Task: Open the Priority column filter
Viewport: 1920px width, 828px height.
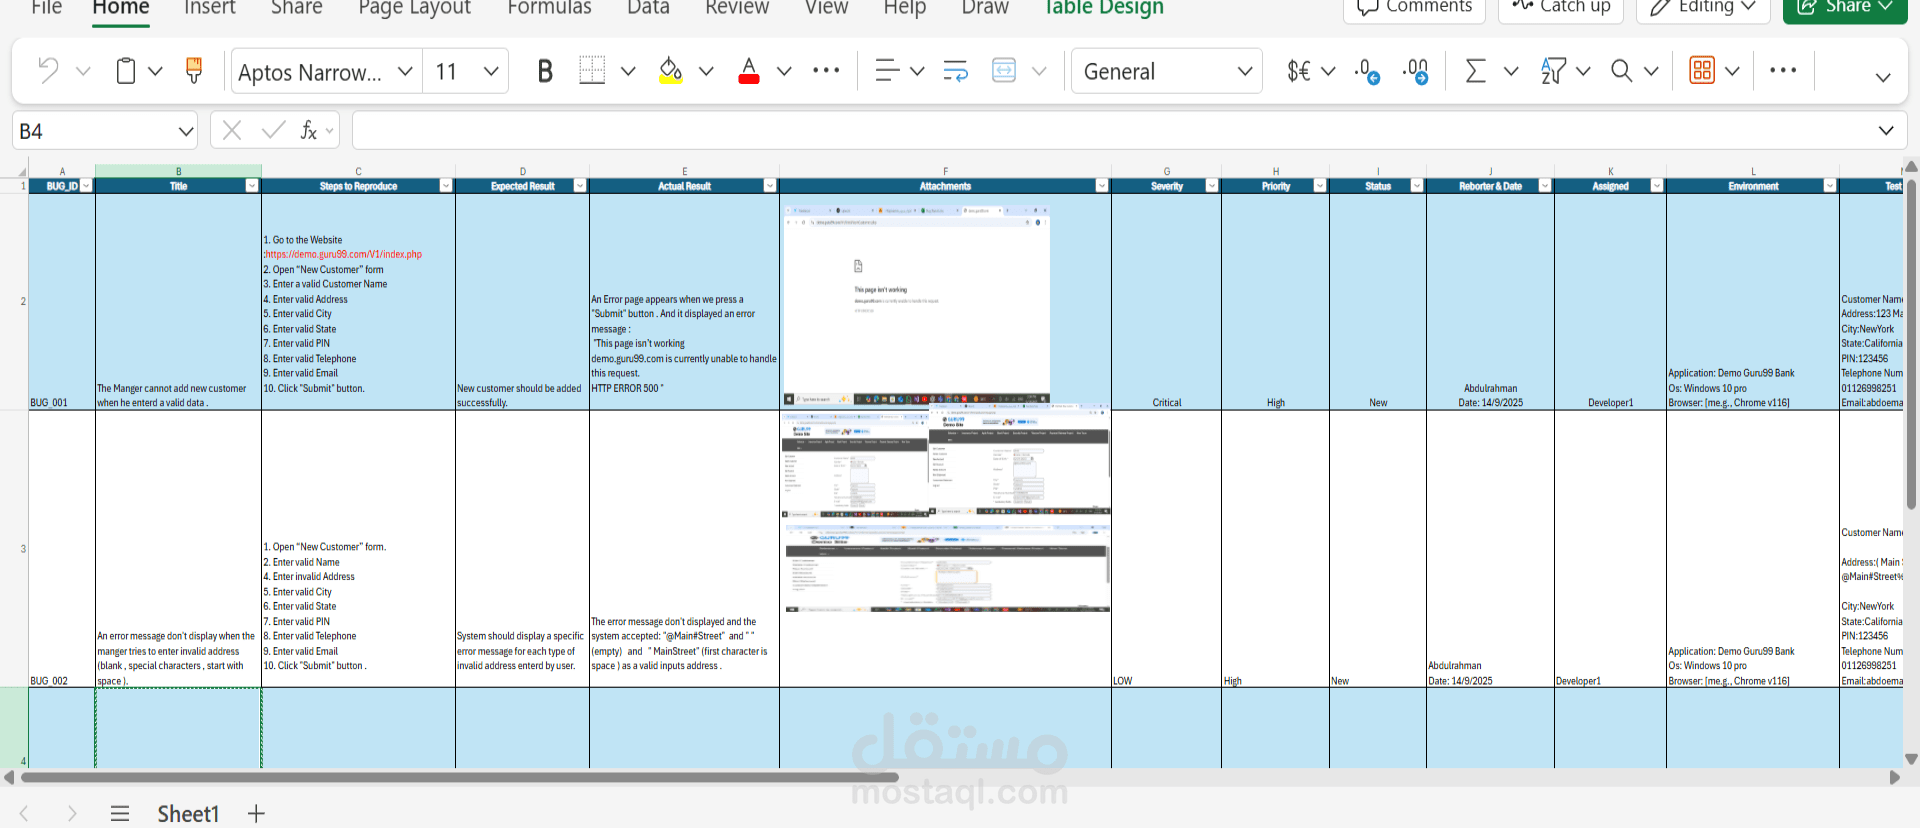Action: (1320, 186)
